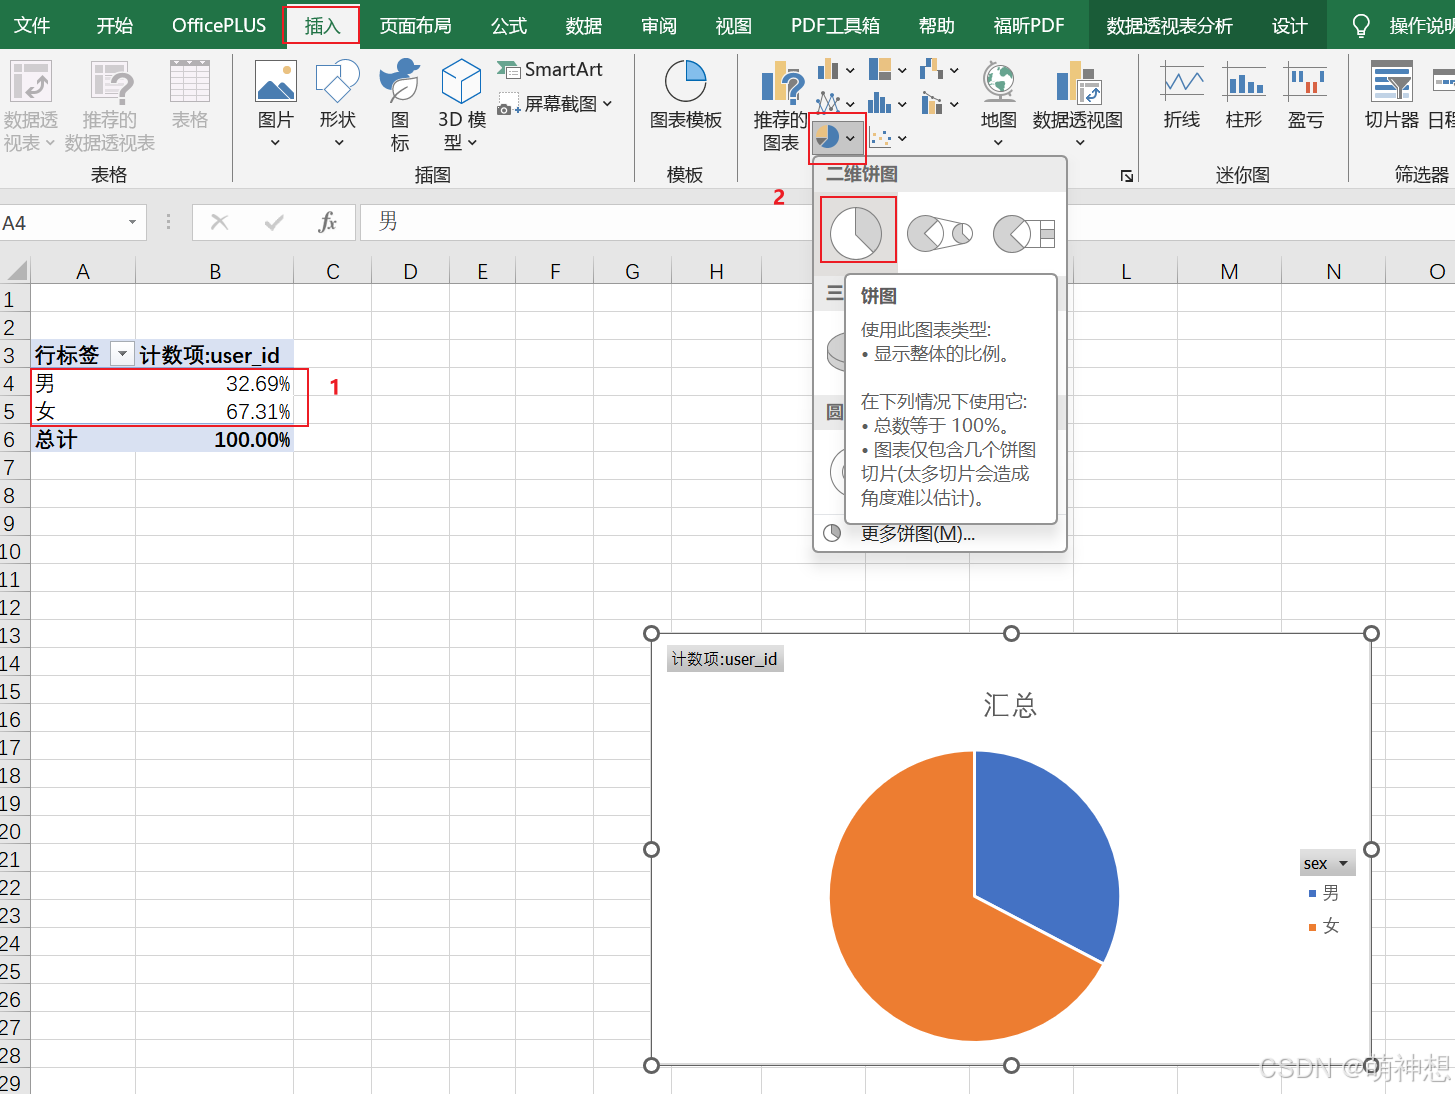This screenshot has width=1455, height=1094.
Task: Open the 审阅 tab
Action: point(659,25)
